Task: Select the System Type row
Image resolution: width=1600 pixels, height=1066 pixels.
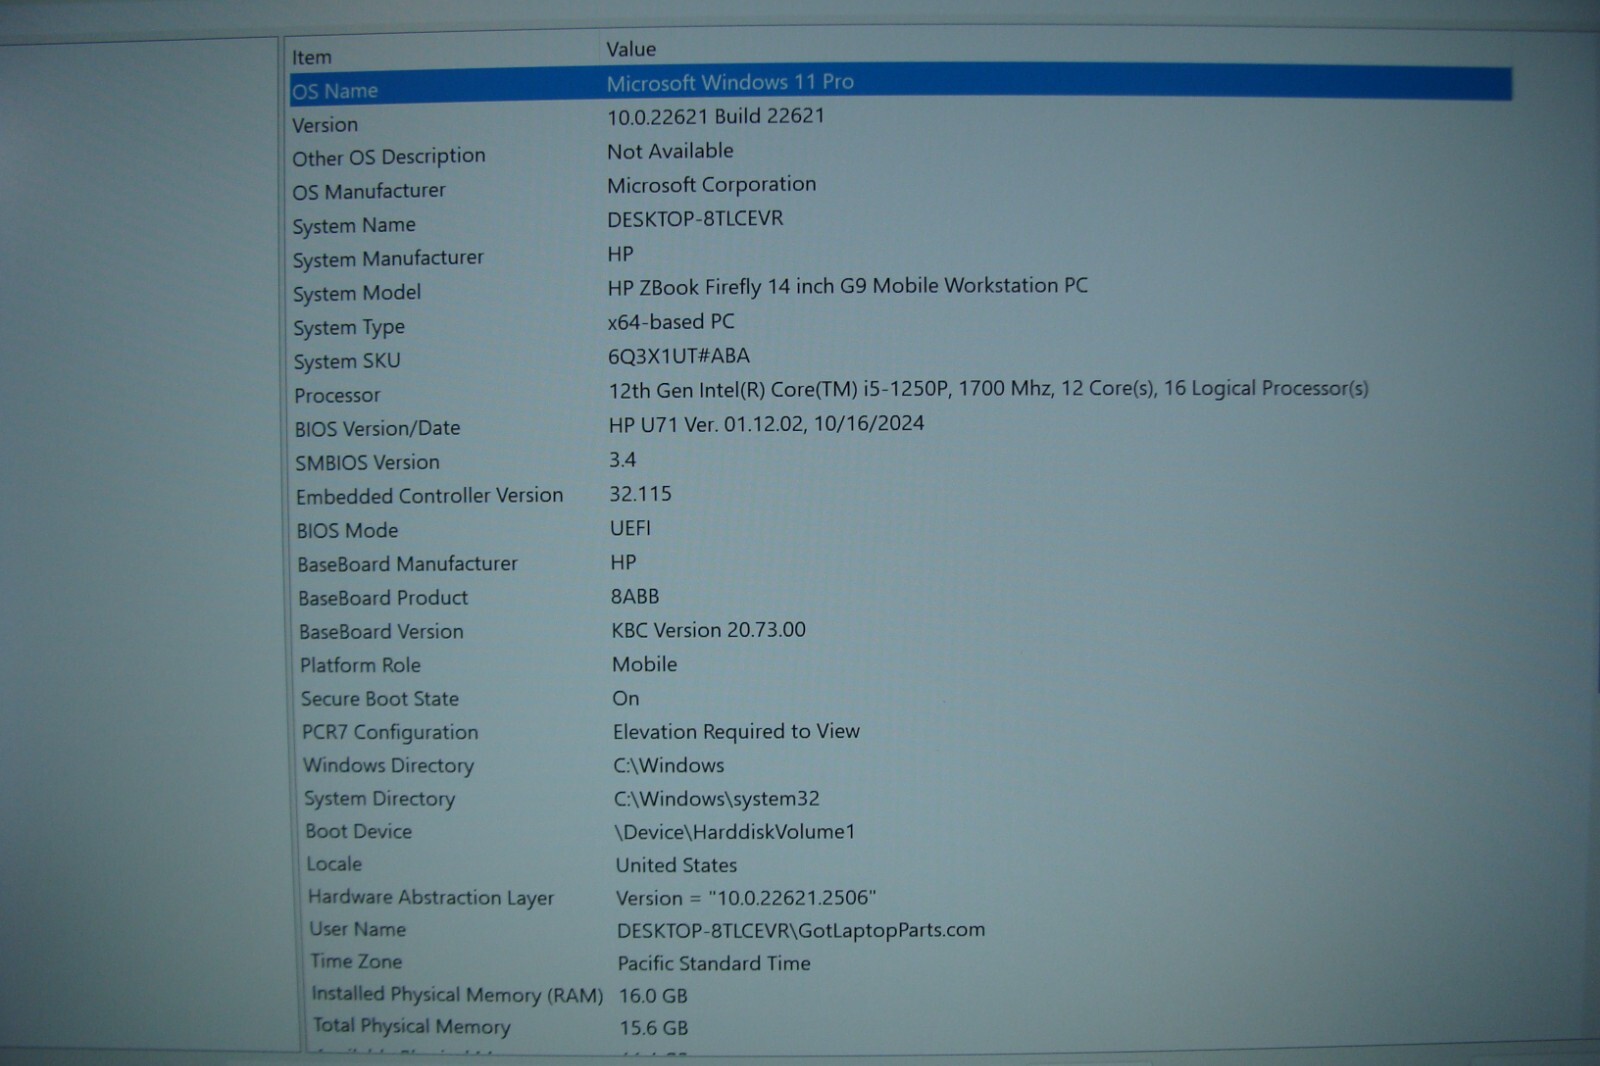Action: click(349, 328)
